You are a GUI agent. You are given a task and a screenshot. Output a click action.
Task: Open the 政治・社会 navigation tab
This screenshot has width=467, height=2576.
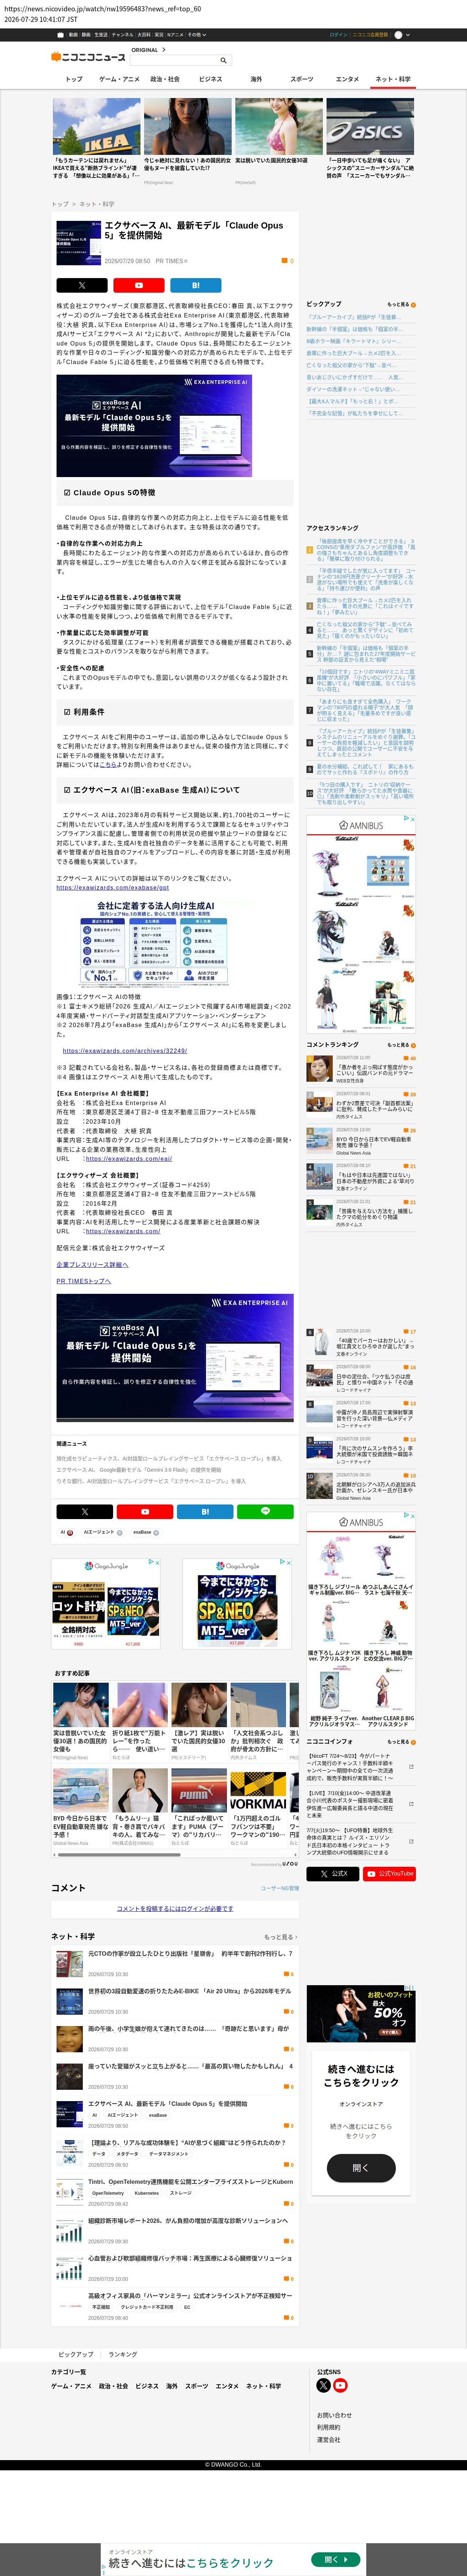point(165,79)
